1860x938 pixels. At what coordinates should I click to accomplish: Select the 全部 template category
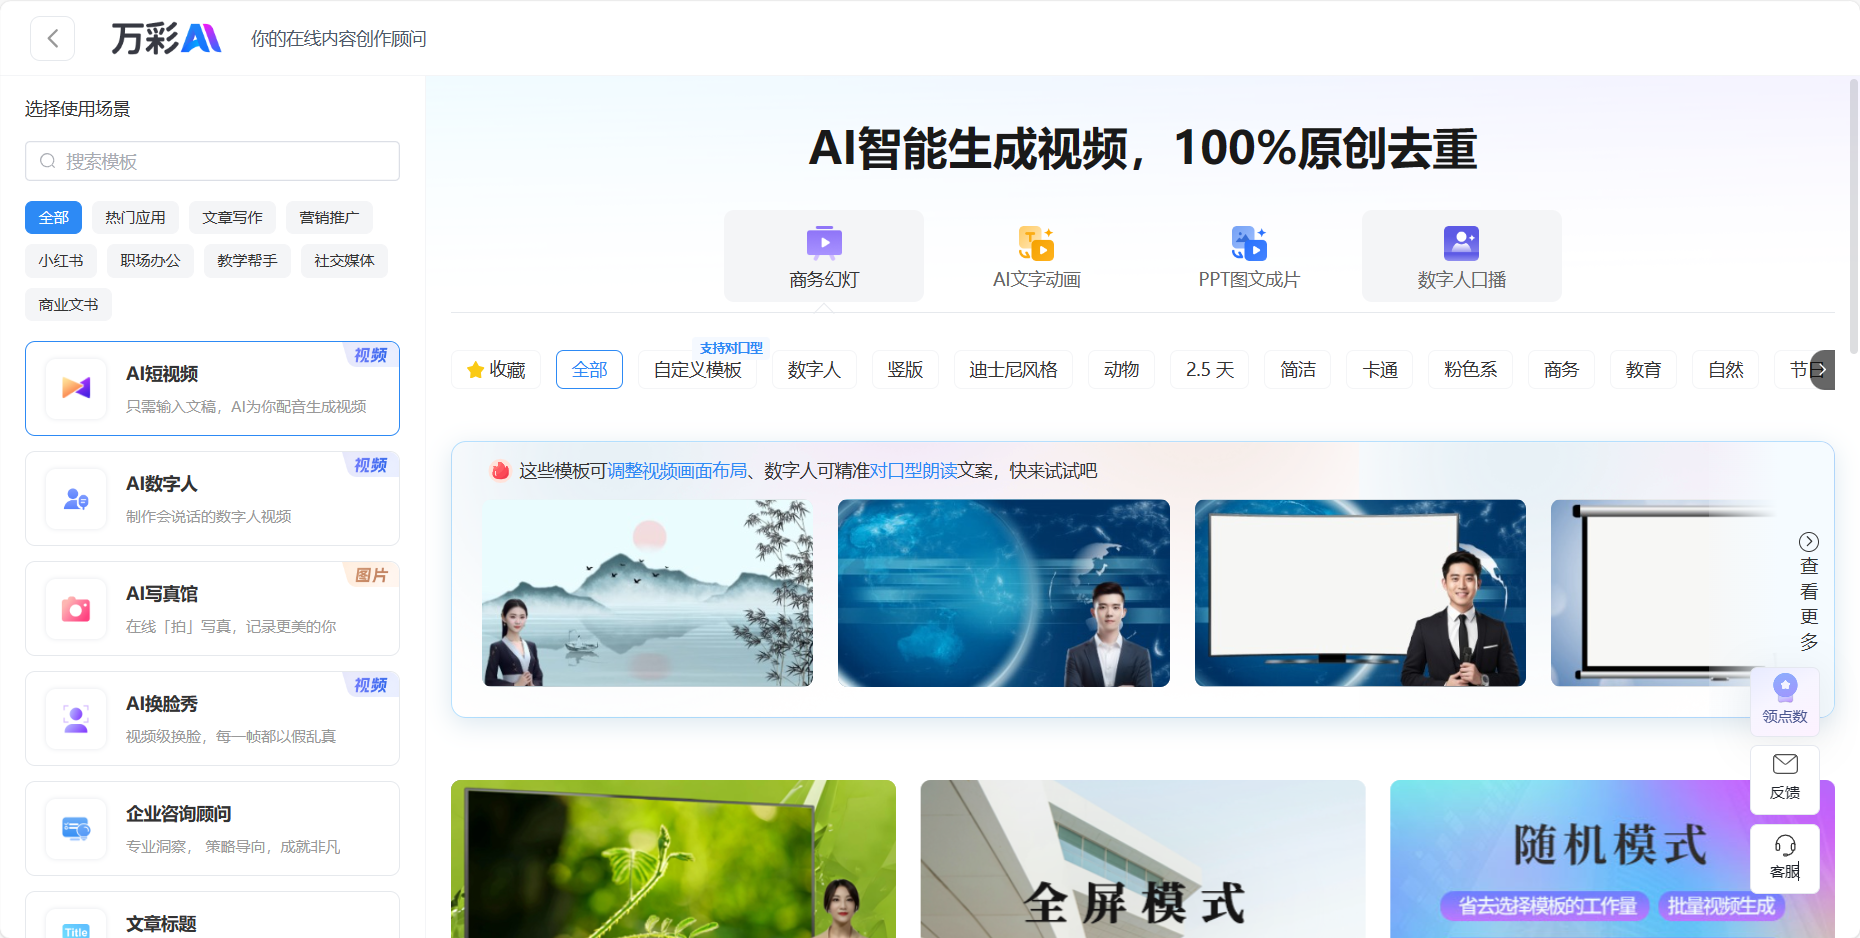[589, 370]
